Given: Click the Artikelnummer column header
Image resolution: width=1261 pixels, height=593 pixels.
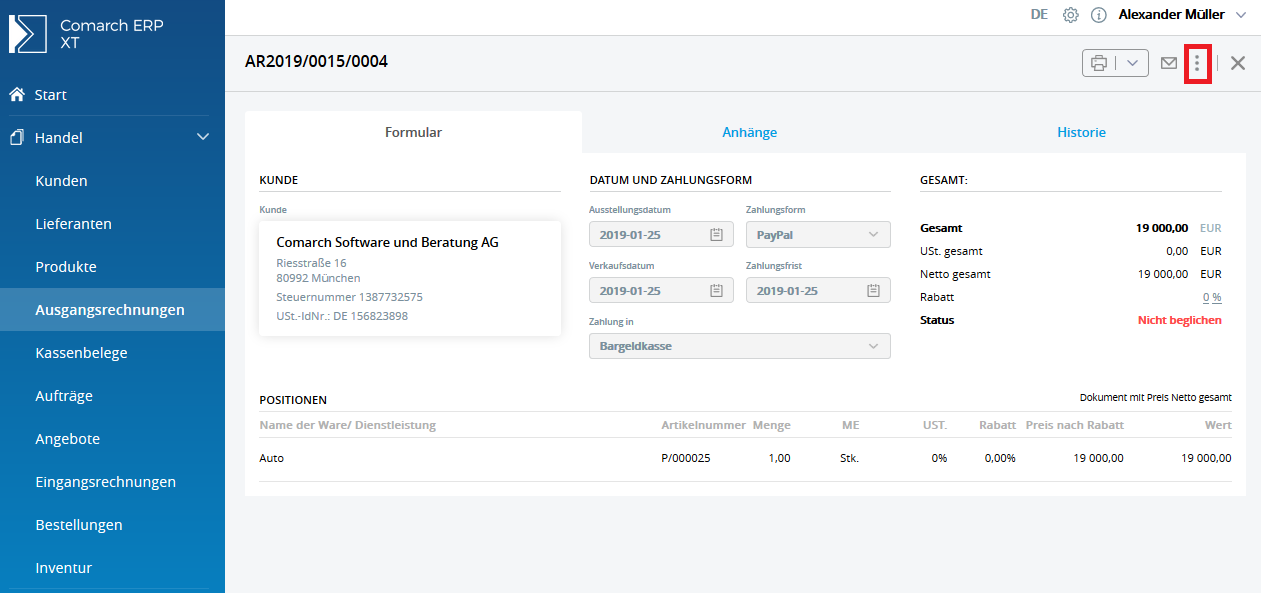Looking at the screenshot, I should (703, 425).
